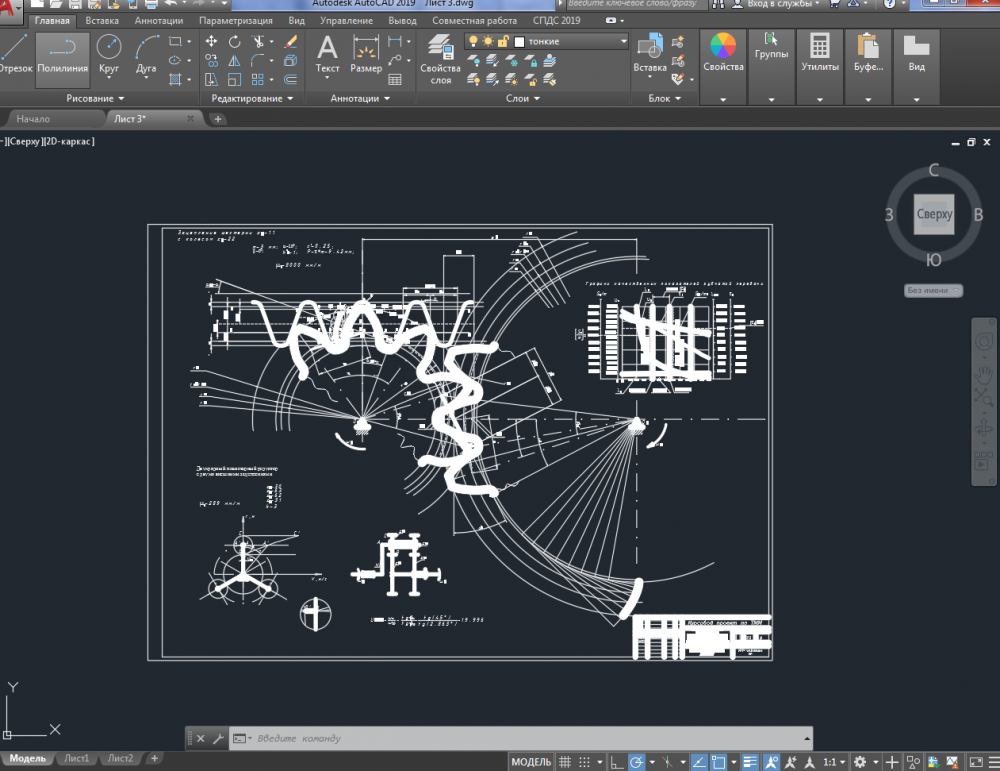
Task: Toggle polar tracking in status bar
Action: pyautogui.click(x=637, y=762)
